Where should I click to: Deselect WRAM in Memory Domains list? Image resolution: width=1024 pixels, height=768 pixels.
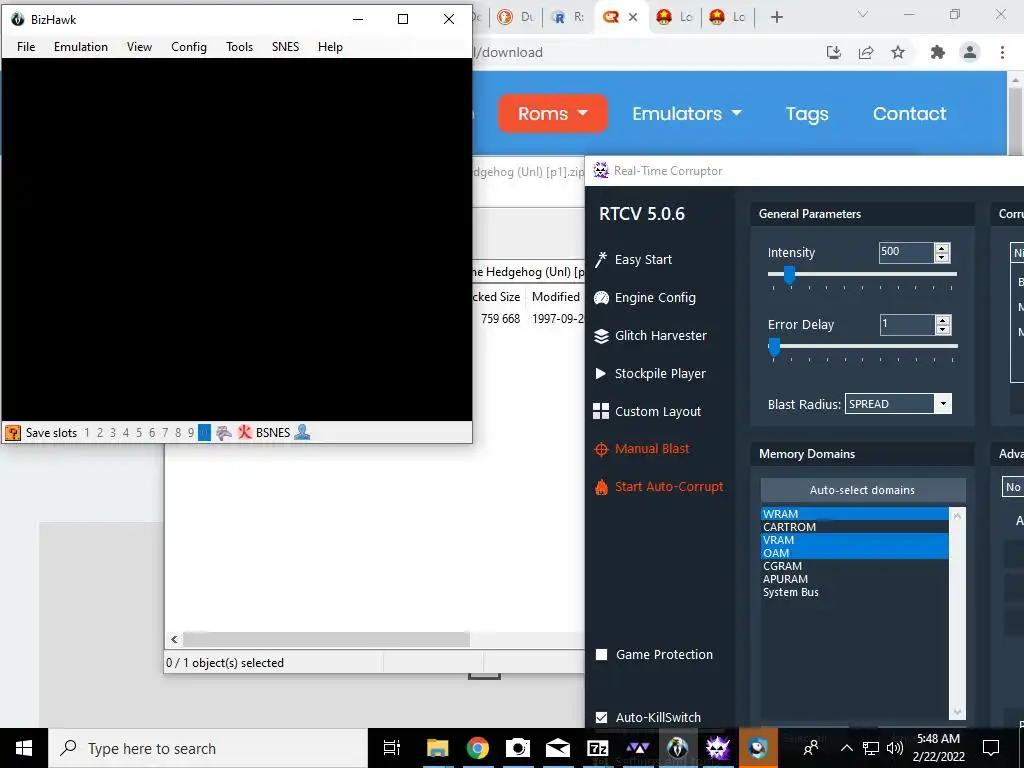pos(855,514)
